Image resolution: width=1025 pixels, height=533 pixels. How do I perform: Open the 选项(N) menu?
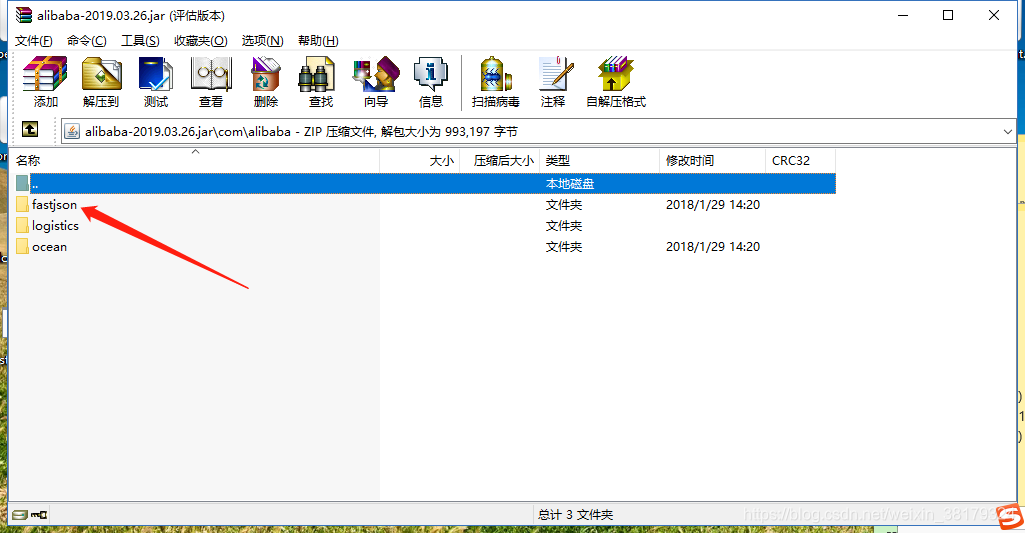[262, 41]
